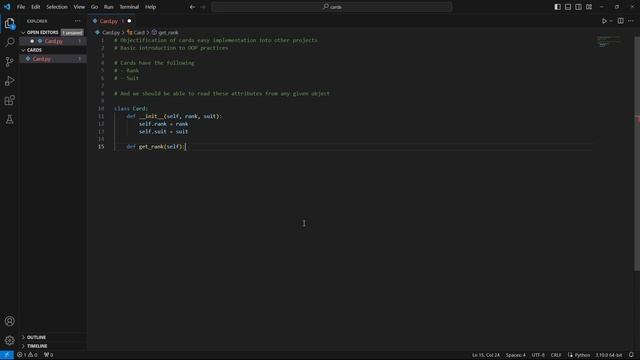Open the Go menu
This screenshot has width=640, height=360.
click(94, 7)
